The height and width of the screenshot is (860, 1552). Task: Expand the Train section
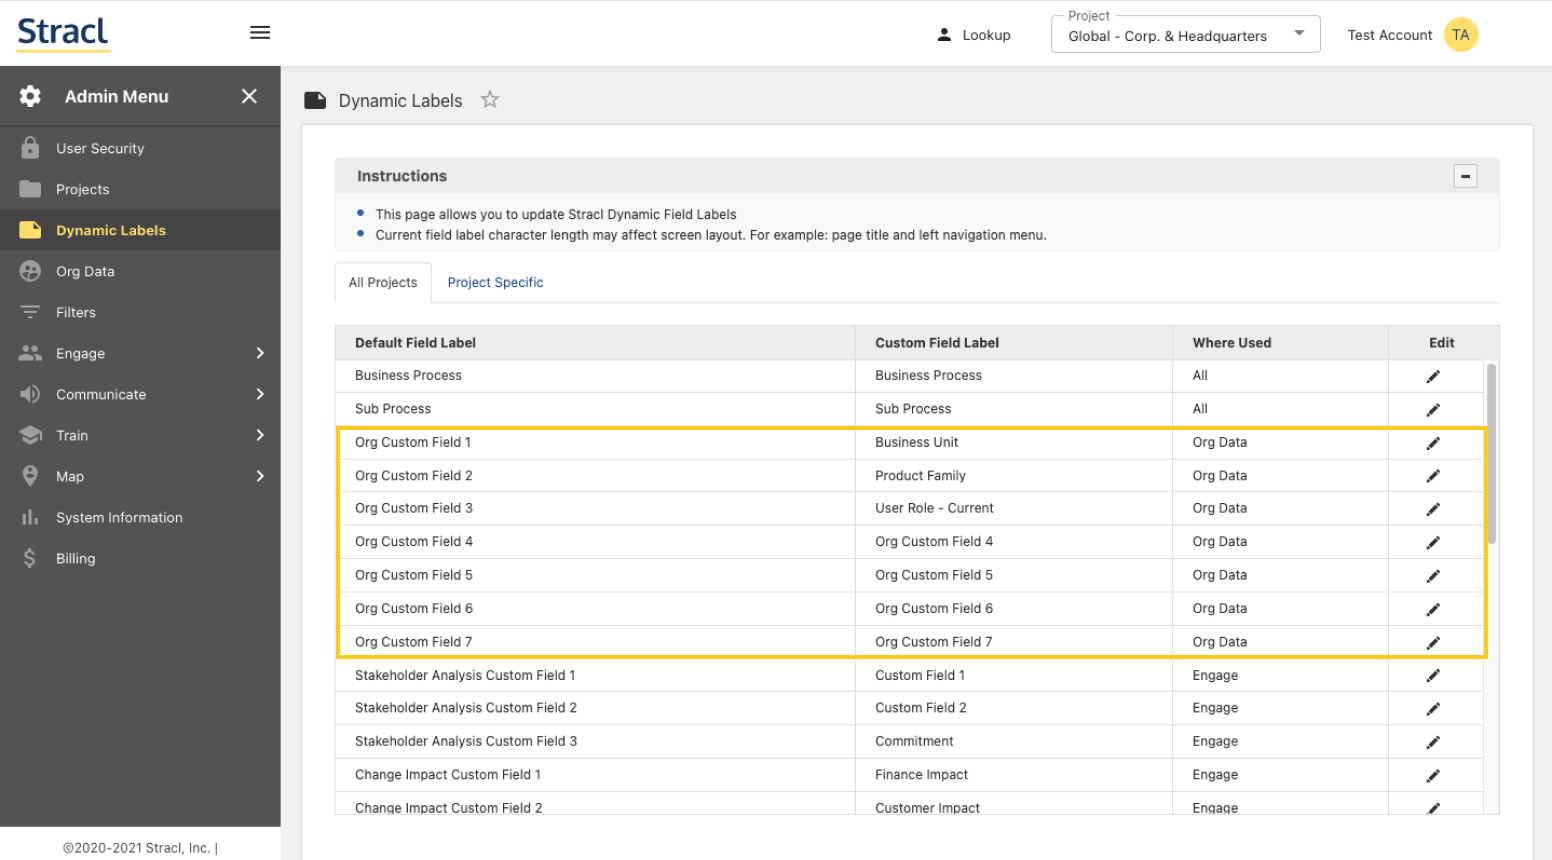140,435
